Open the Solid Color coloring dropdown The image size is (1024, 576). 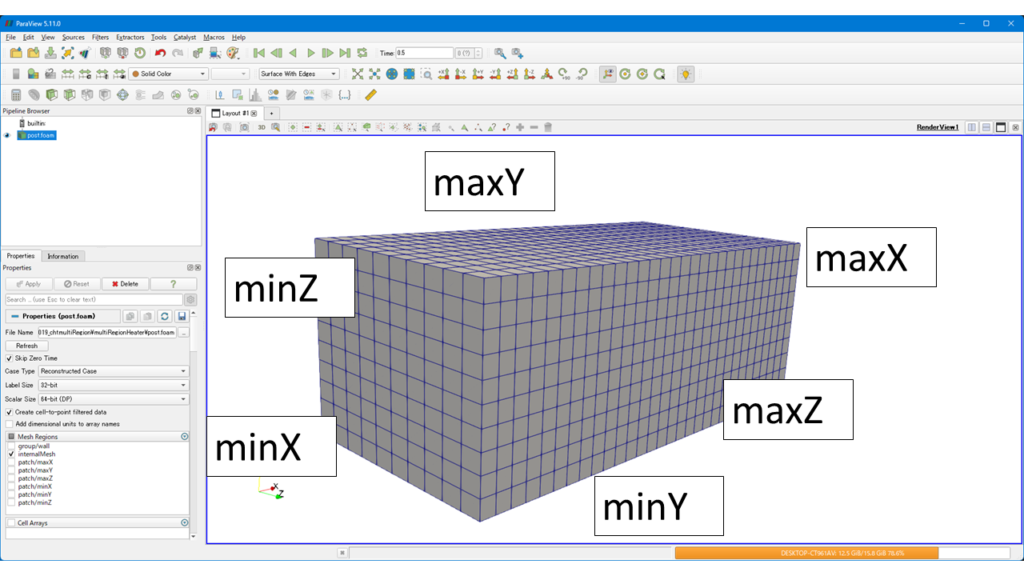tap(168, 74)
